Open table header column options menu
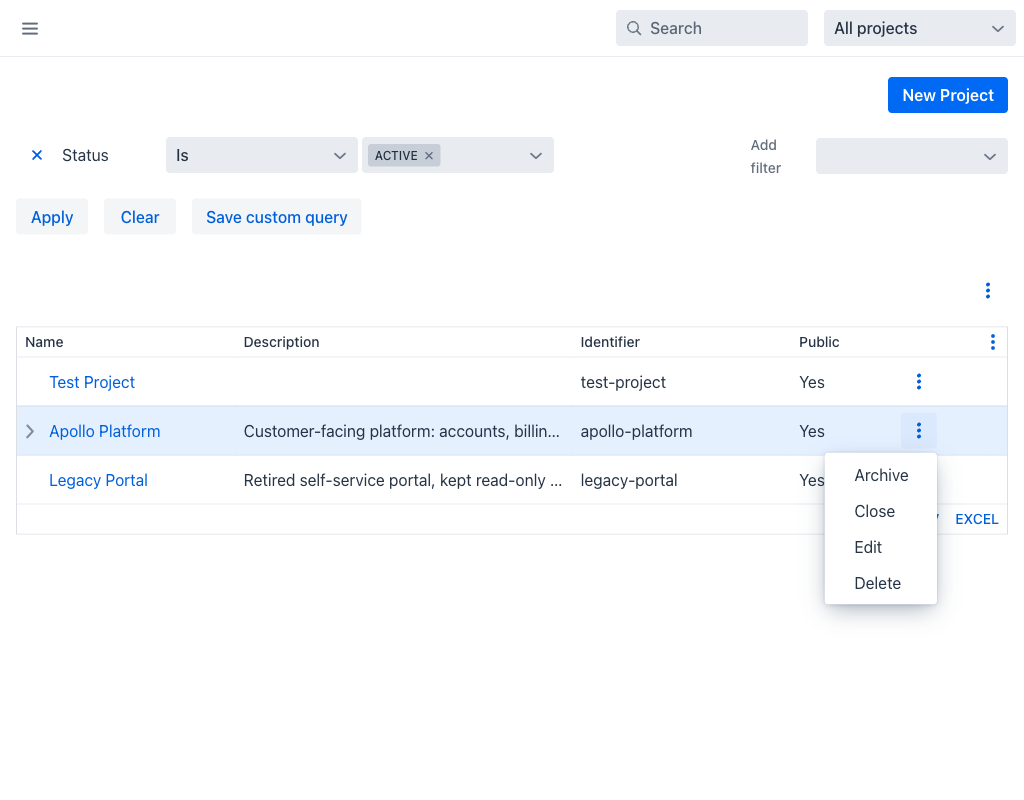Screen dimensions: 1024x800 (993, 342)
